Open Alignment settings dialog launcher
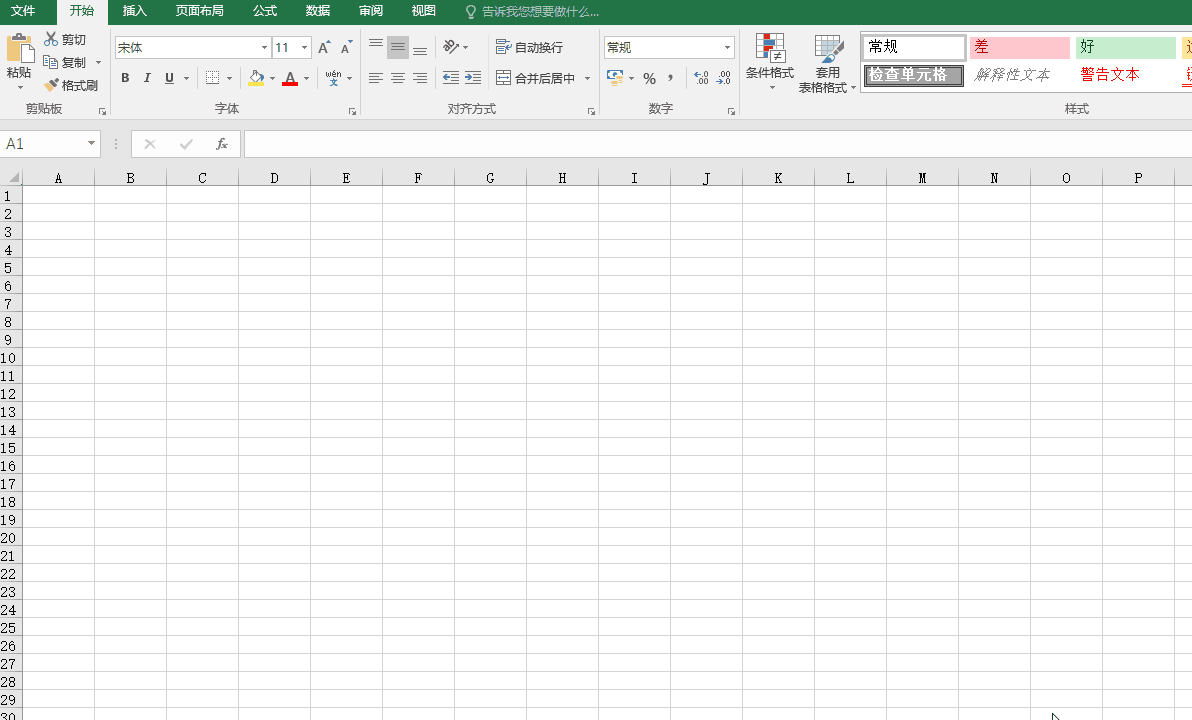 pyautogui.click(x=591, y=111)
